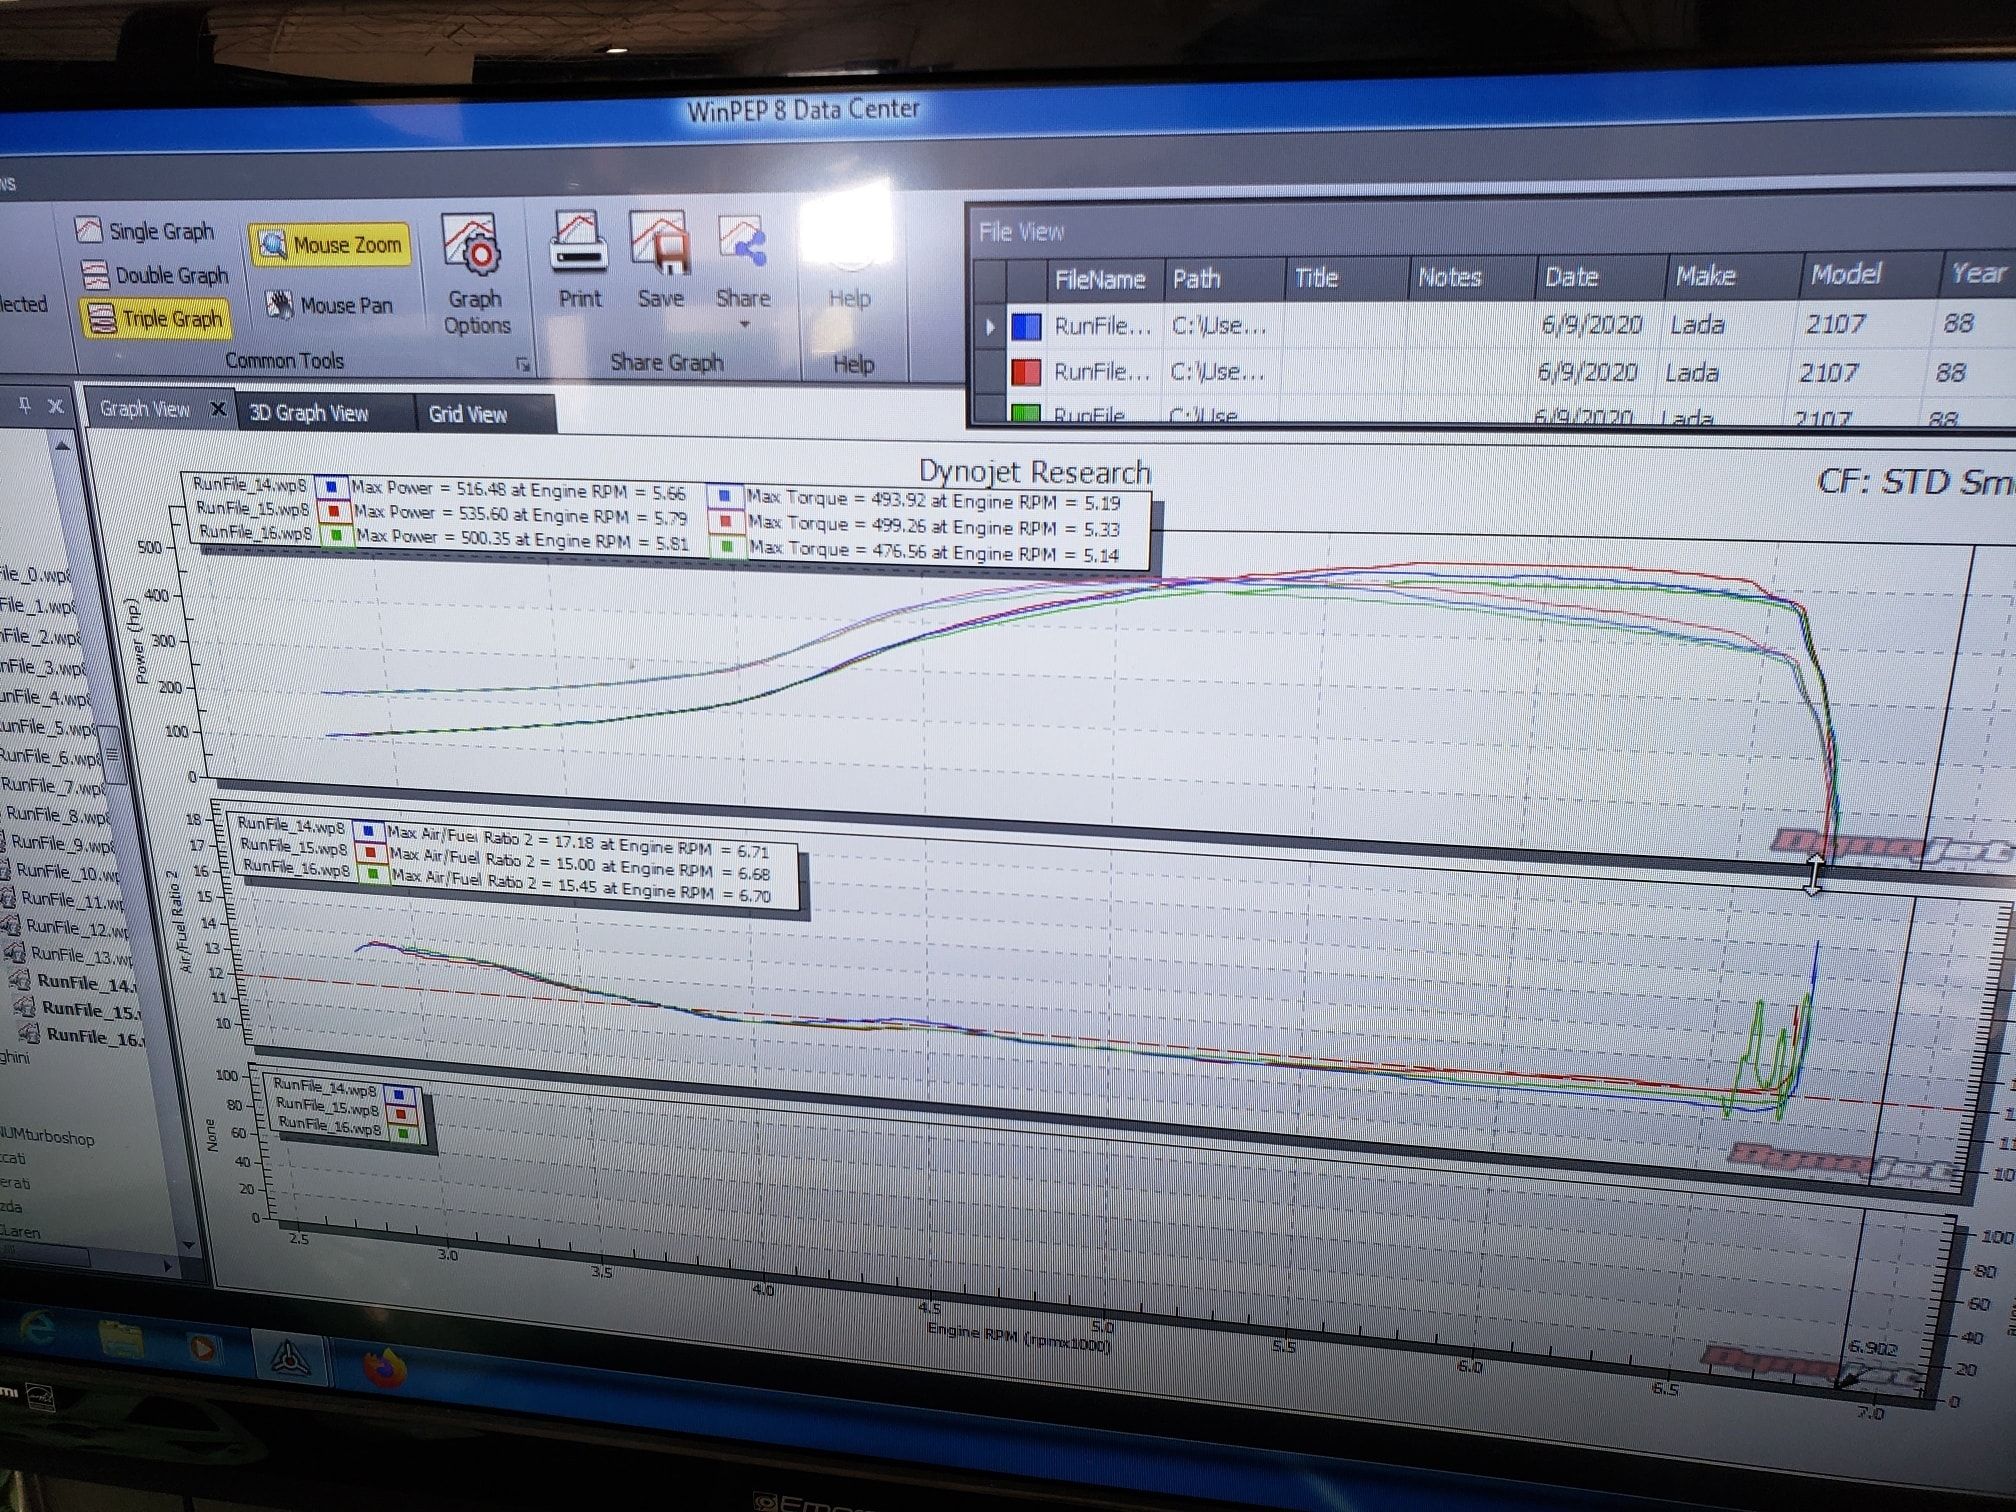Toggle the Mouse Zoom tool
2016x1512 pixels.
tap(330, 244)
